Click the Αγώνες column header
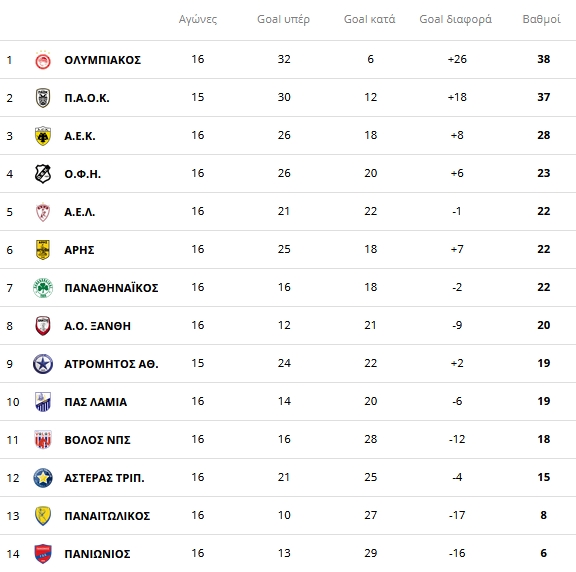This screenshot has width=576, height=572. coord(198,19)
